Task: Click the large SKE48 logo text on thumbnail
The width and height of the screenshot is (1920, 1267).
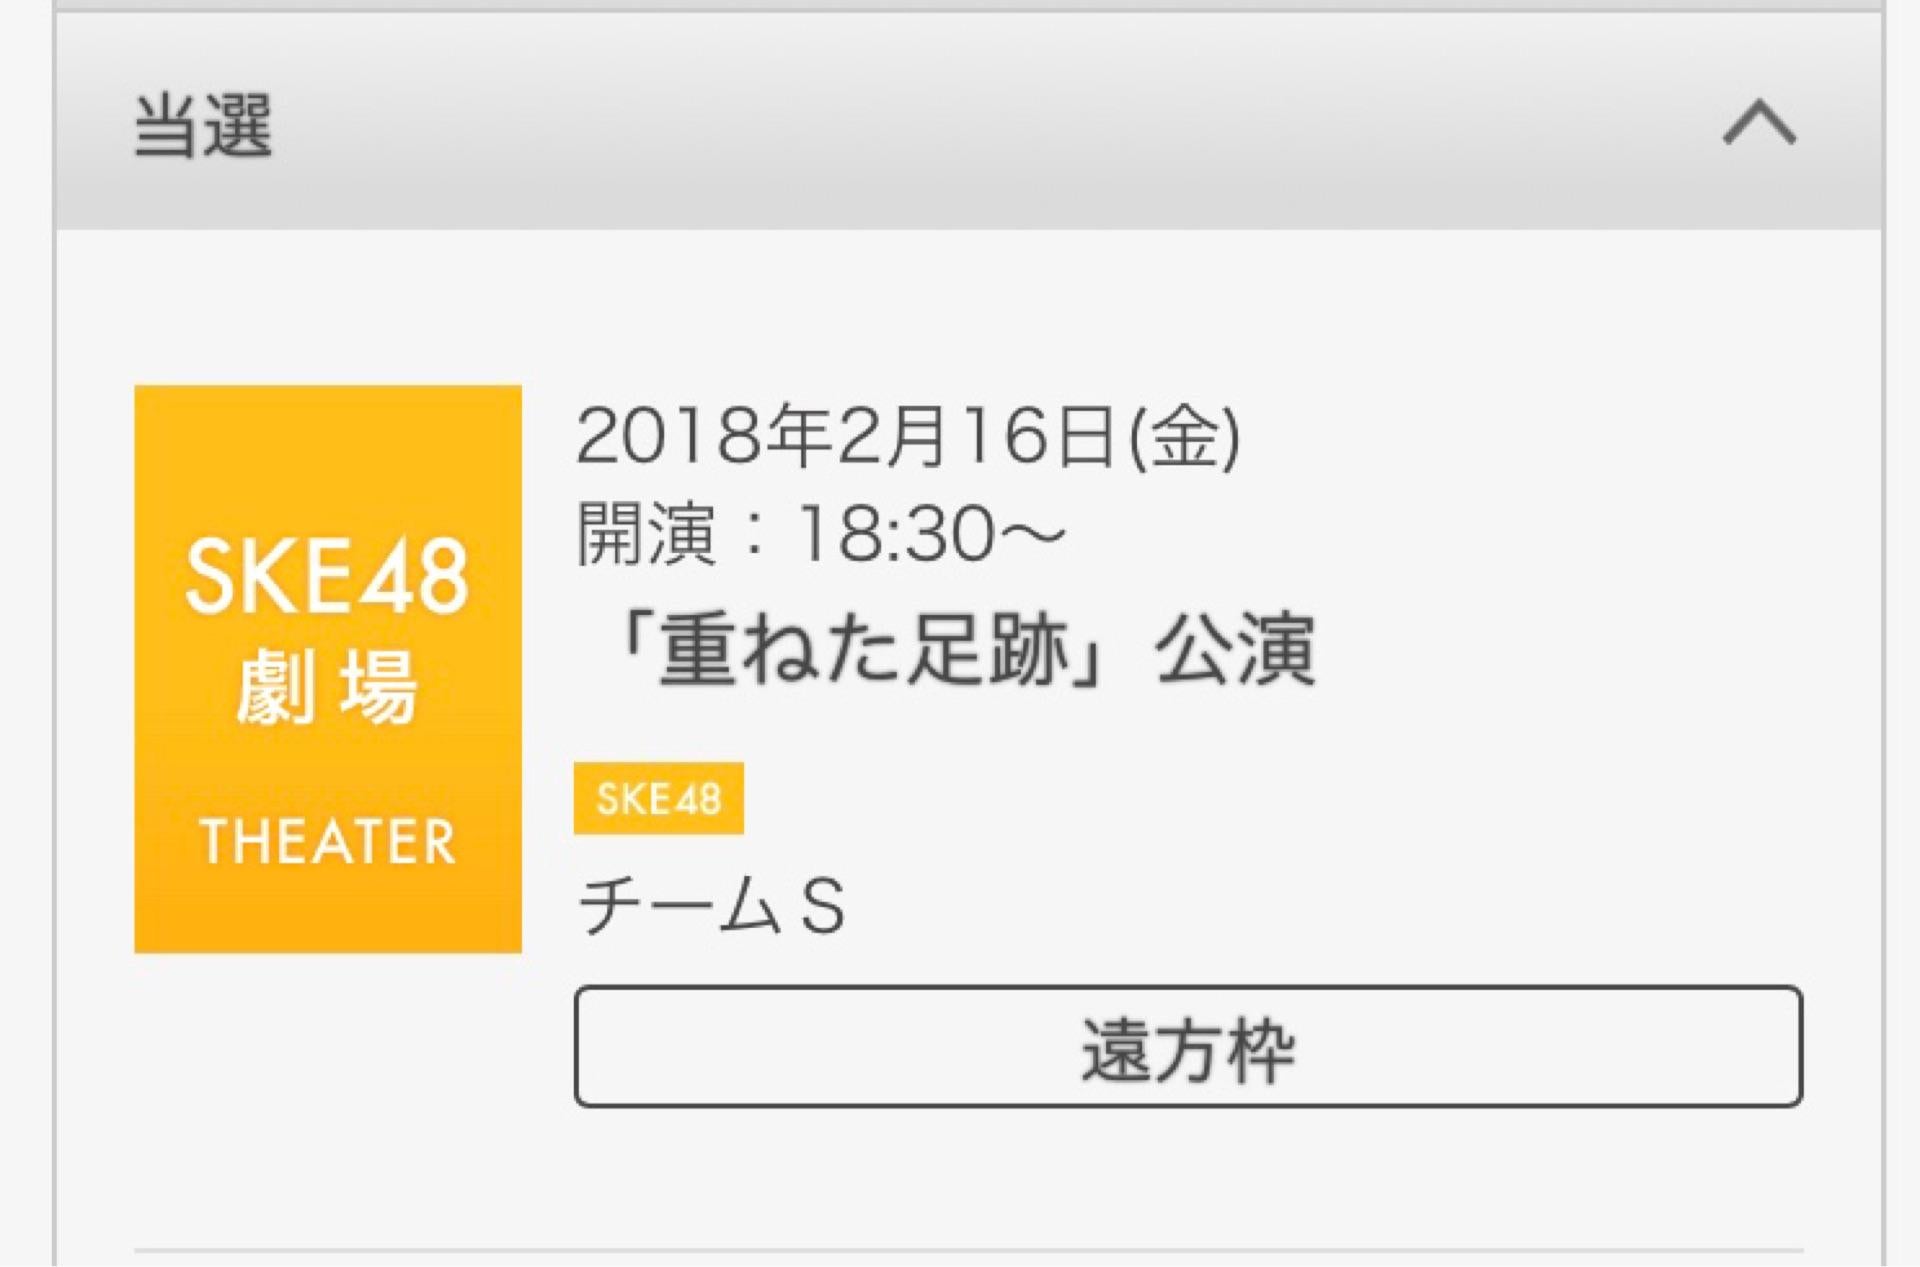Action: pyautogui.click(x=327, y=576)
